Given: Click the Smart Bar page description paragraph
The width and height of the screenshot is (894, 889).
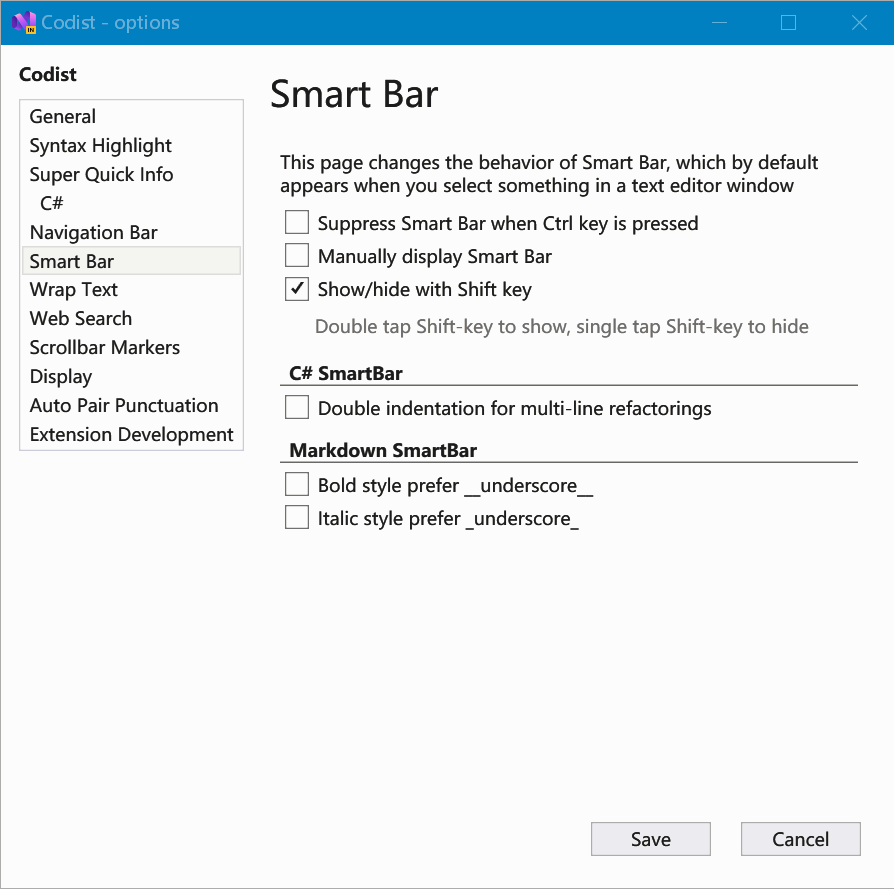Looking at the screenshot, I should click(x=549, y=174).
